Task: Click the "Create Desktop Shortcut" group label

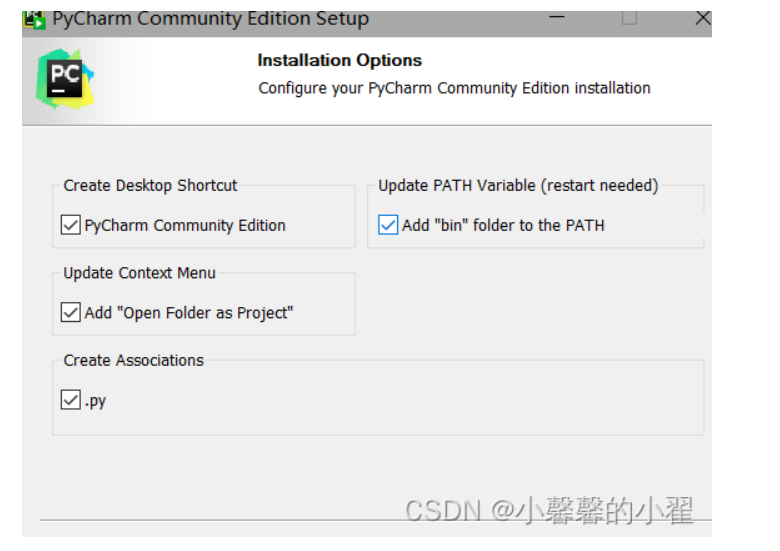Action: pos(150,185)
